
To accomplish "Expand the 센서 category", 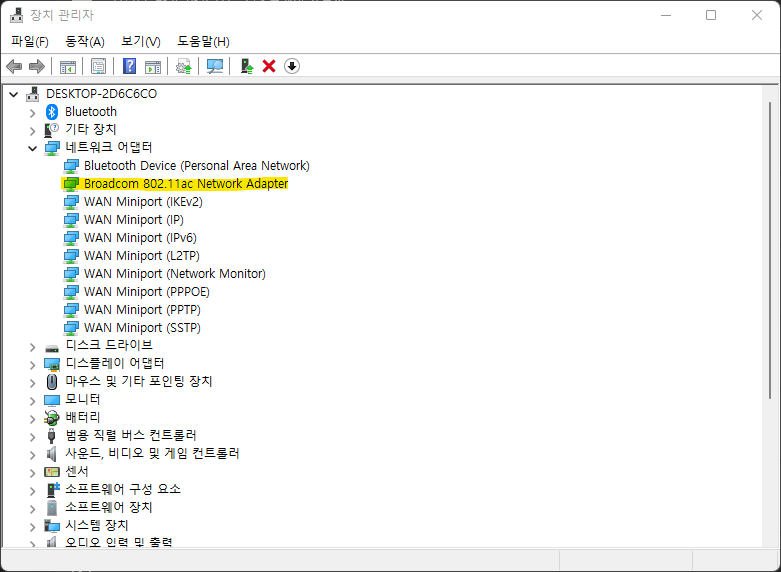I will coord(33,473).
